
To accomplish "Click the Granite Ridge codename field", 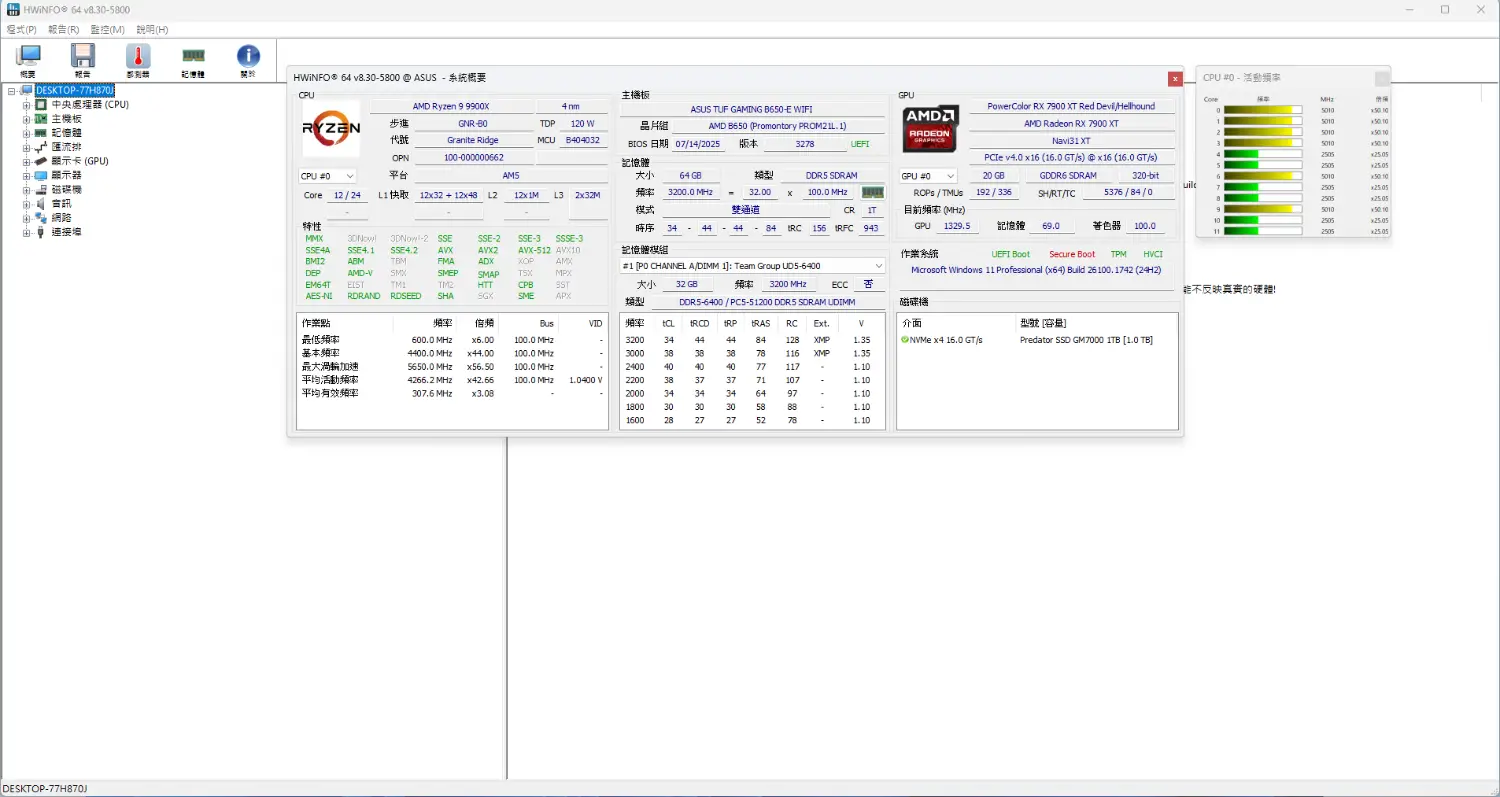I will point(472,141).
